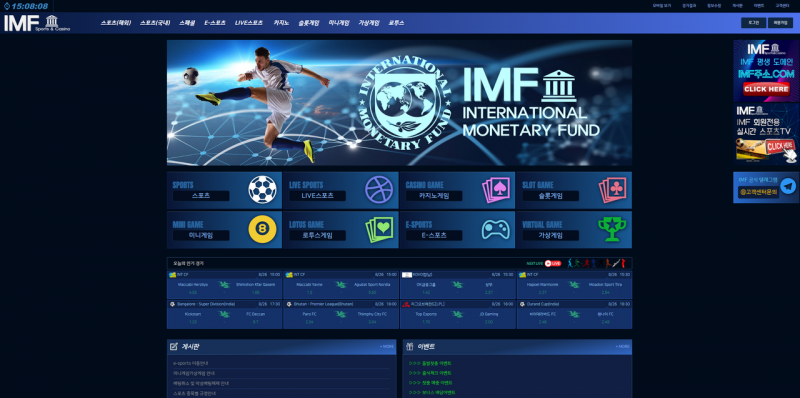Open the e-sports 이용안내 notice link
800x398 pixels.
[x=191, y=363]
